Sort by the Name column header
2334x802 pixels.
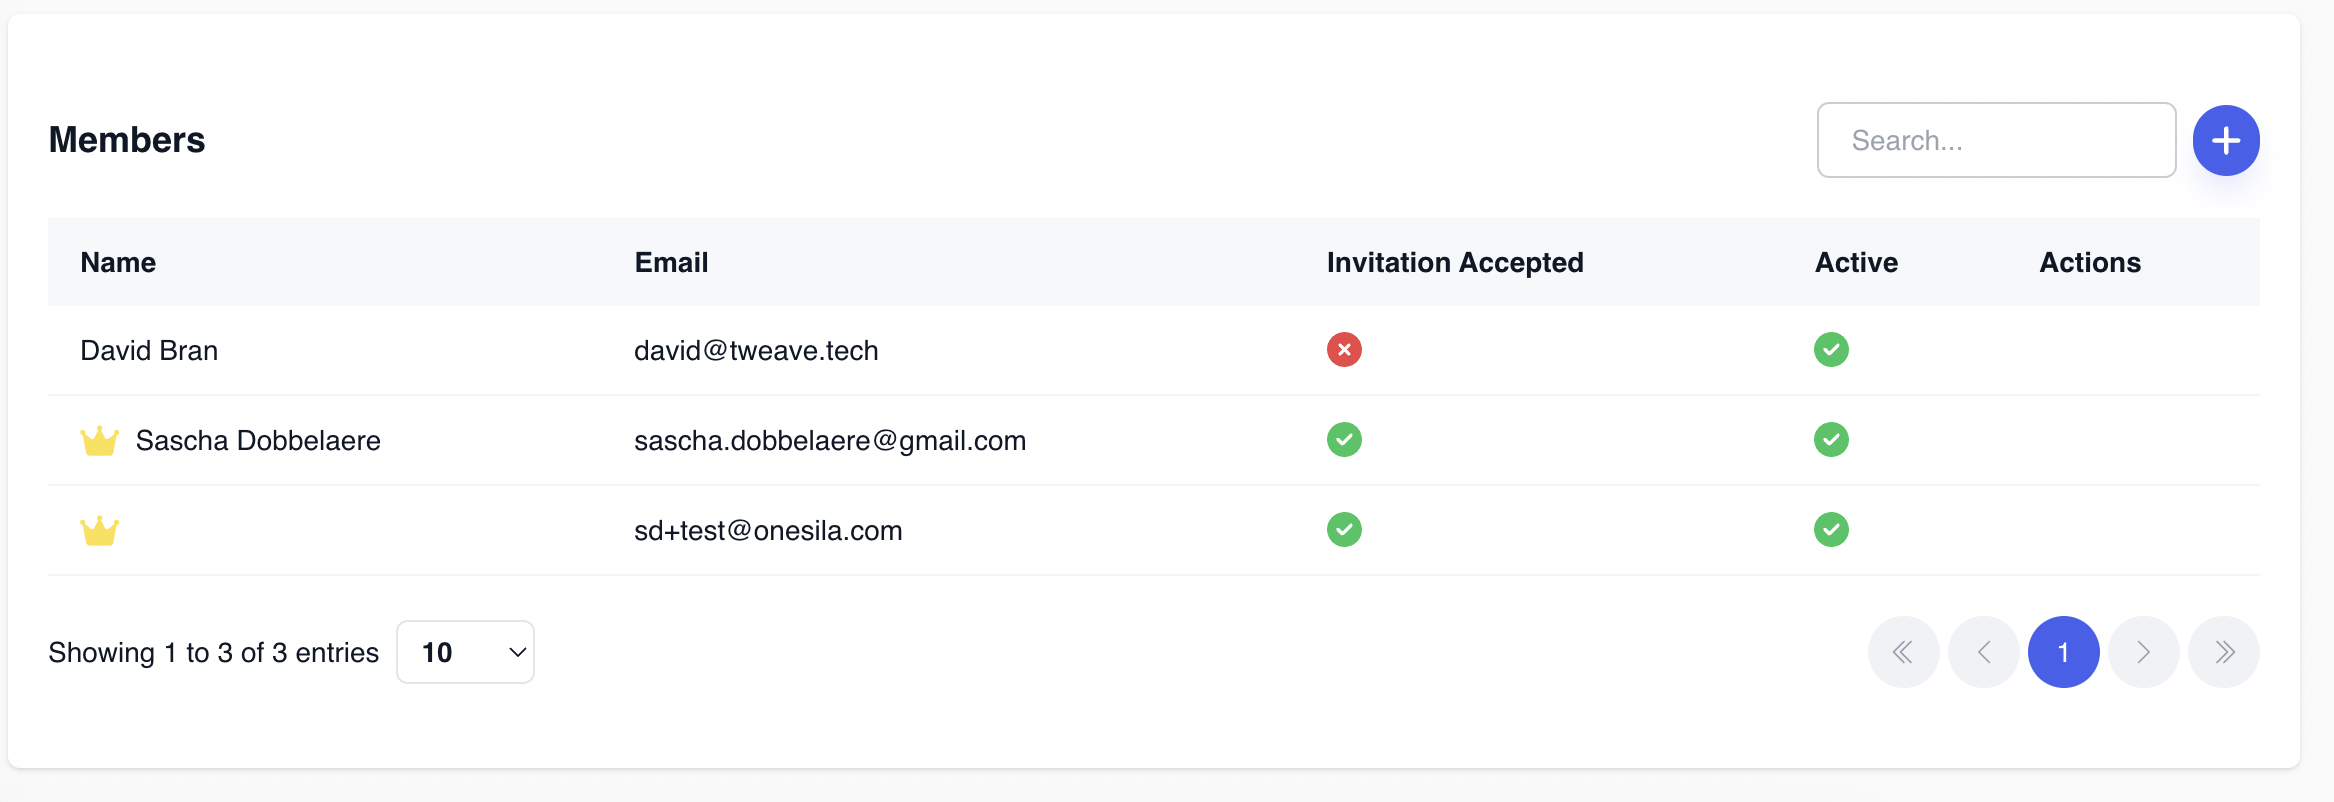click(x=118, y=262)
